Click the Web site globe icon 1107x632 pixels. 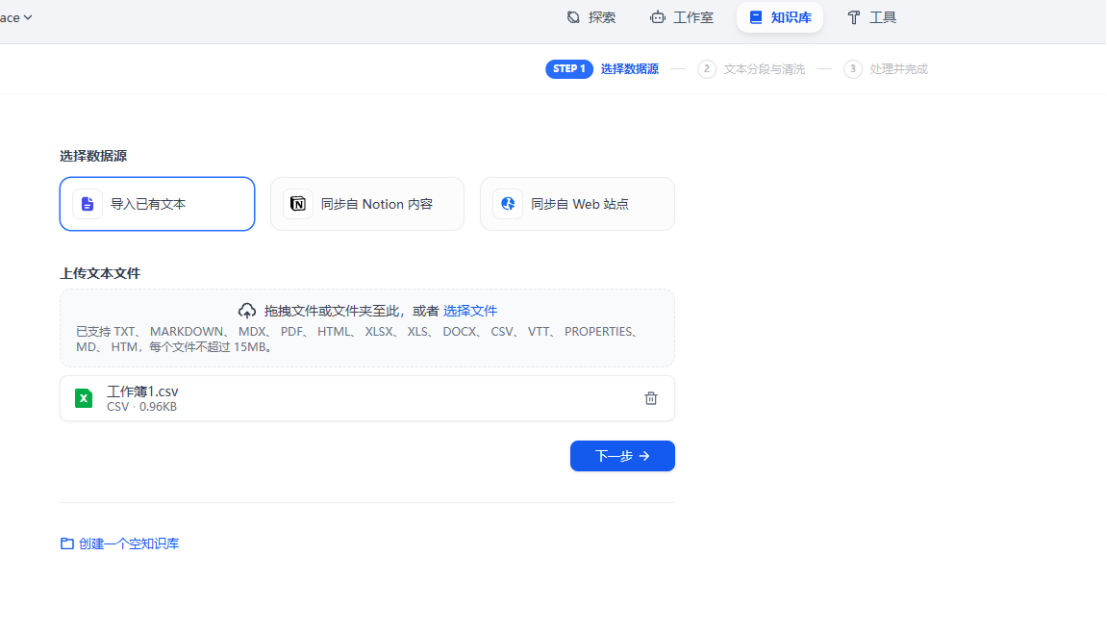(508, 204)
